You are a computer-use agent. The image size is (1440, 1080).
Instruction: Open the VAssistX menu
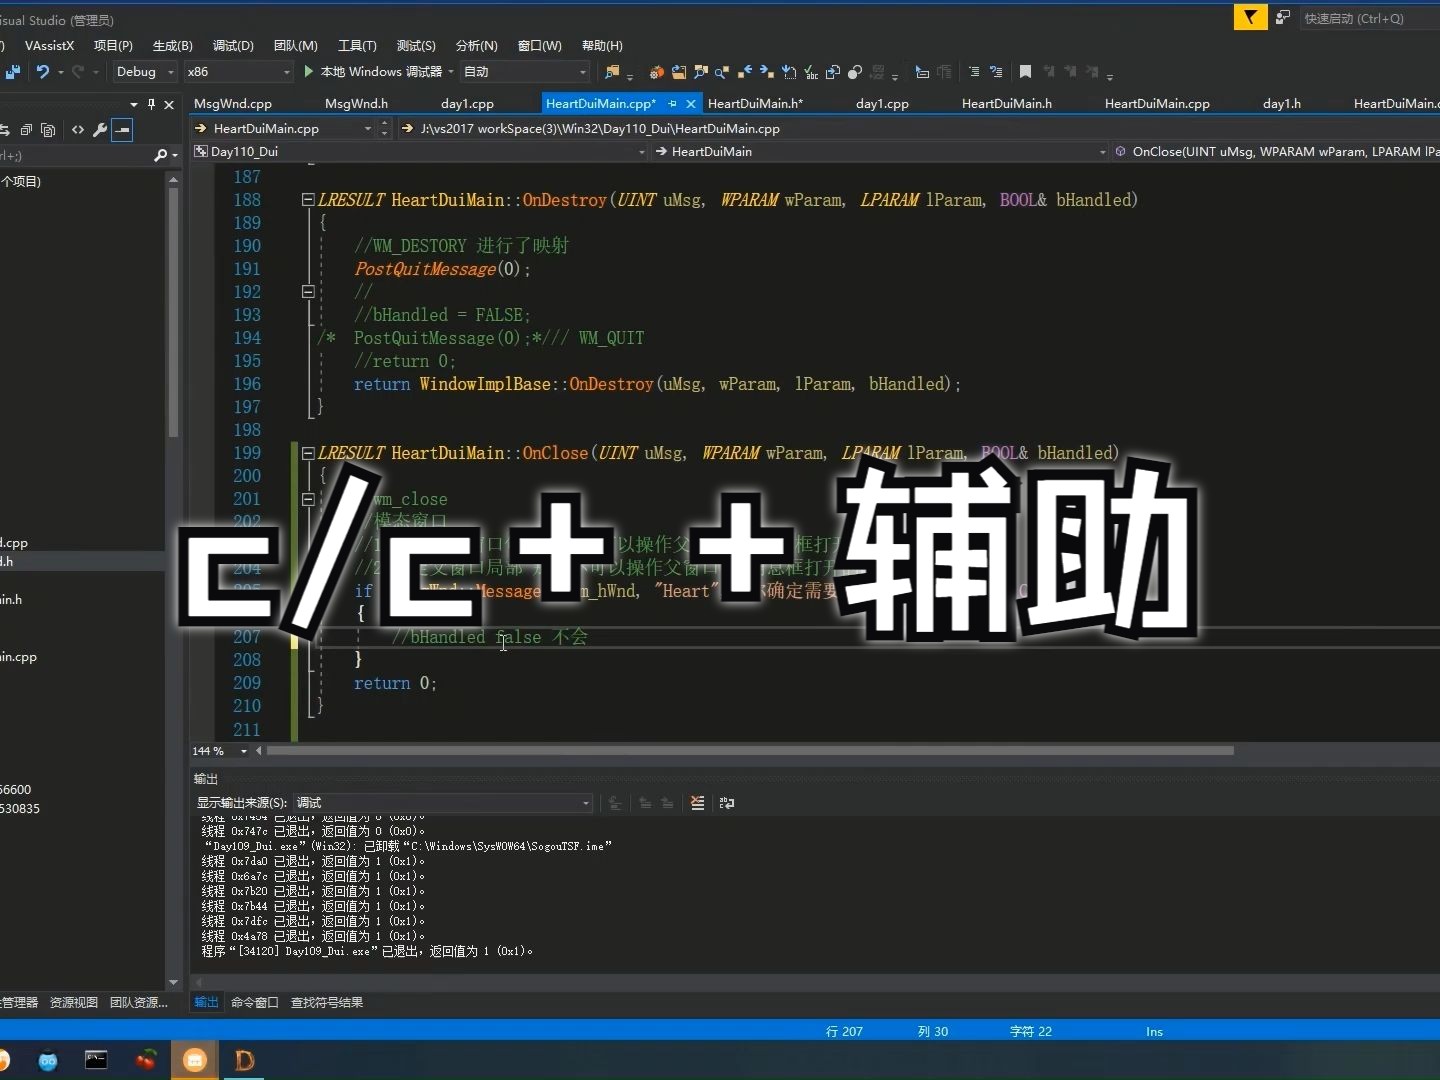49,46
